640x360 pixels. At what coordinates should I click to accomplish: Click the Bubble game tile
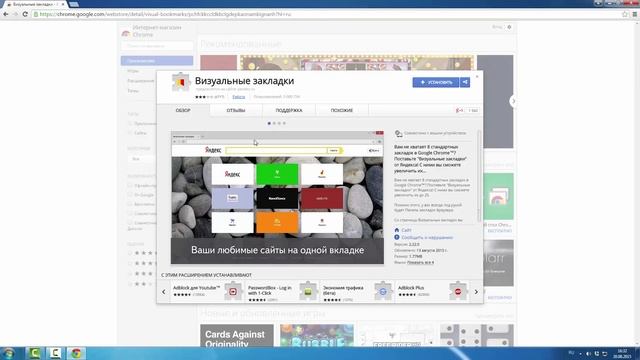point(317,336)
